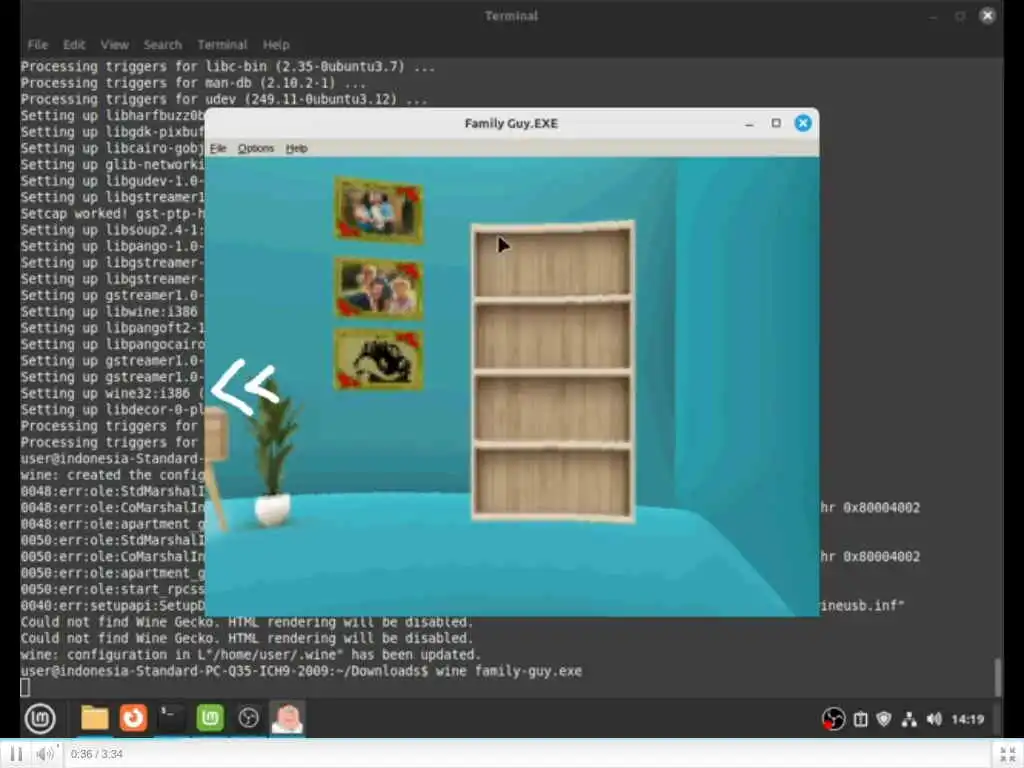Screen dimensions: 1024x768
Task: Click 'Processing triggers for libc-bin' line
Action: pos(227,67)
